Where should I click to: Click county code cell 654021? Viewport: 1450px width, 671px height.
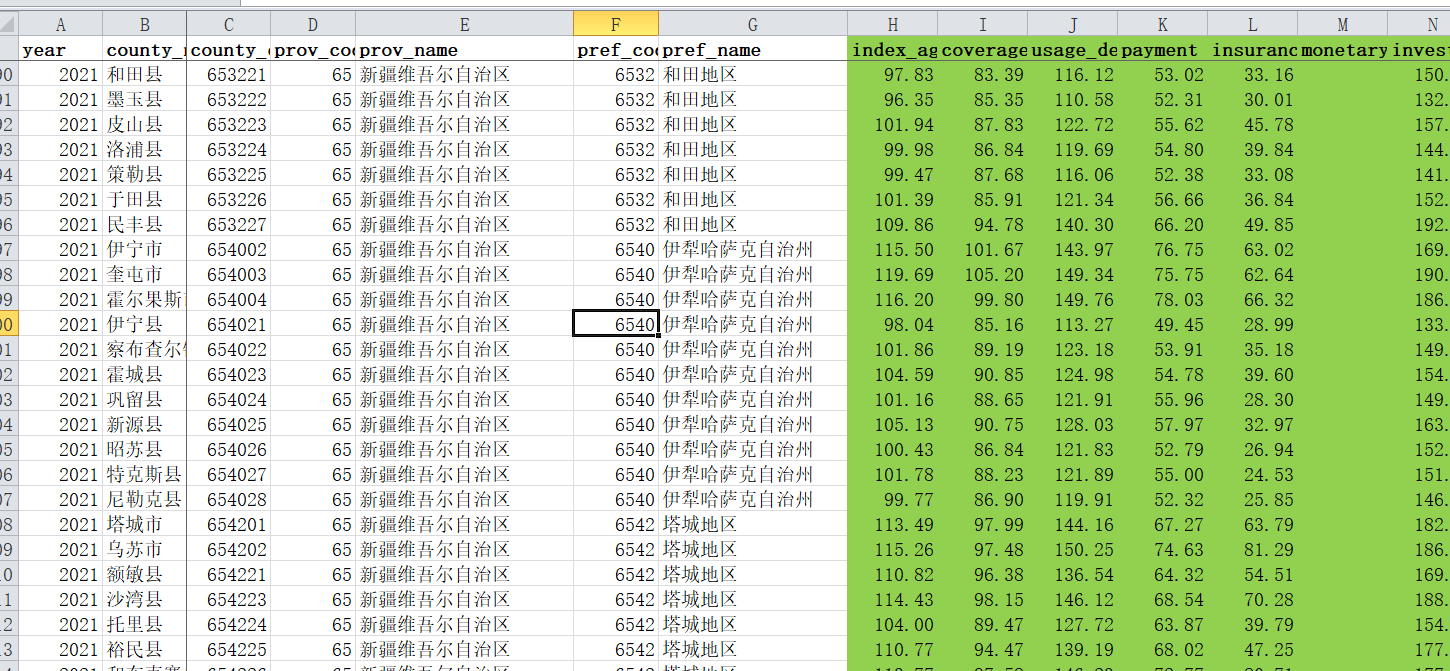[x=229, y=324]
